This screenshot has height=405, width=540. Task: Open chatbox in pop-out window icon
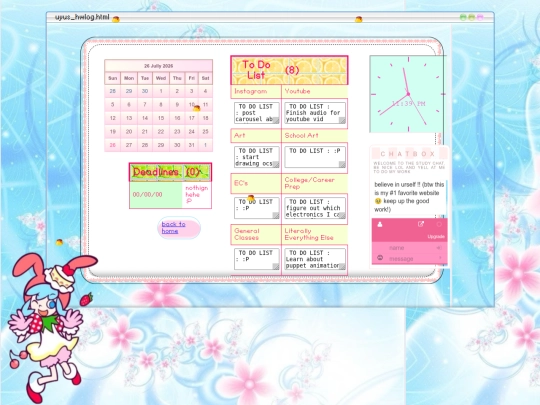tap(420, 224)
